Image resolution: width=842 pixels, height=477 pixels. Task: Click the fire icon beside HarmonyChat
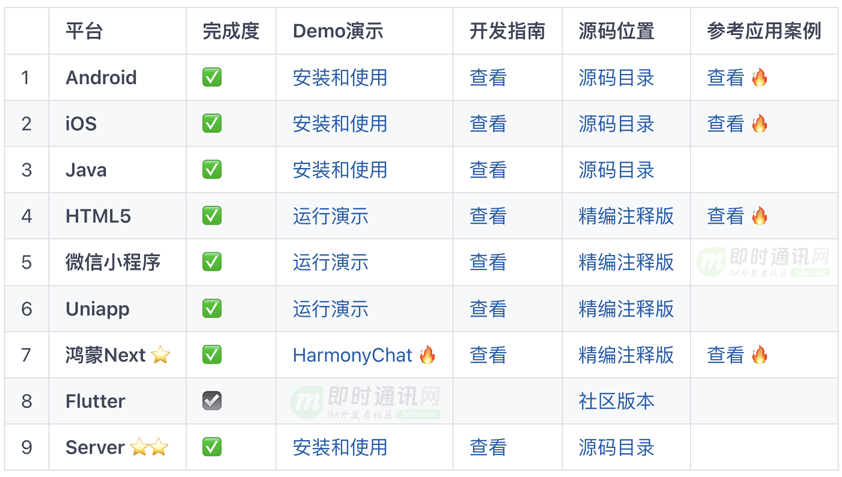tap(428, 355)
